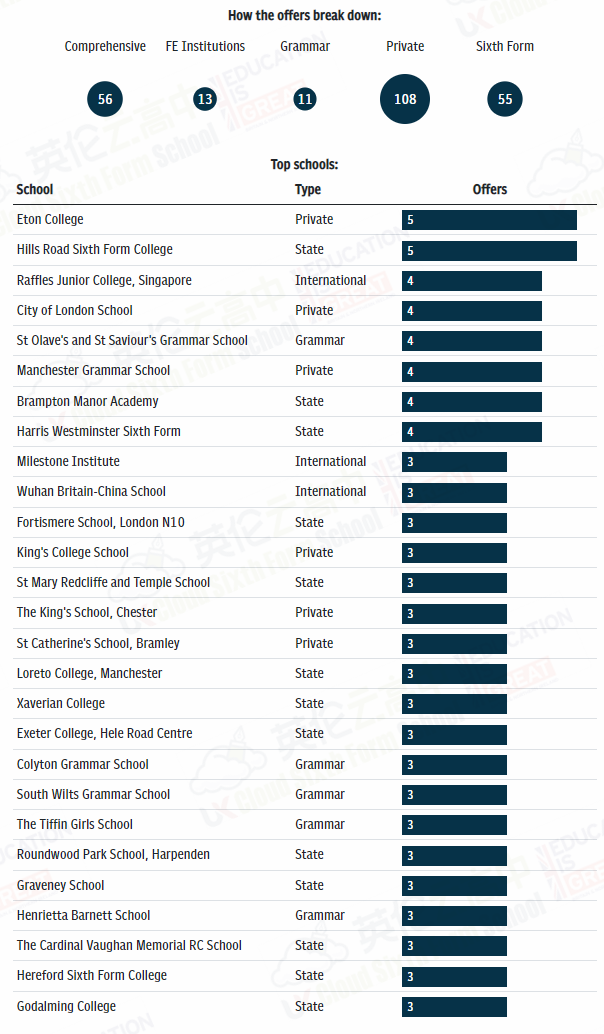Click the Private category label
This screenshot has width=604, height=1034.
point(405,46)
